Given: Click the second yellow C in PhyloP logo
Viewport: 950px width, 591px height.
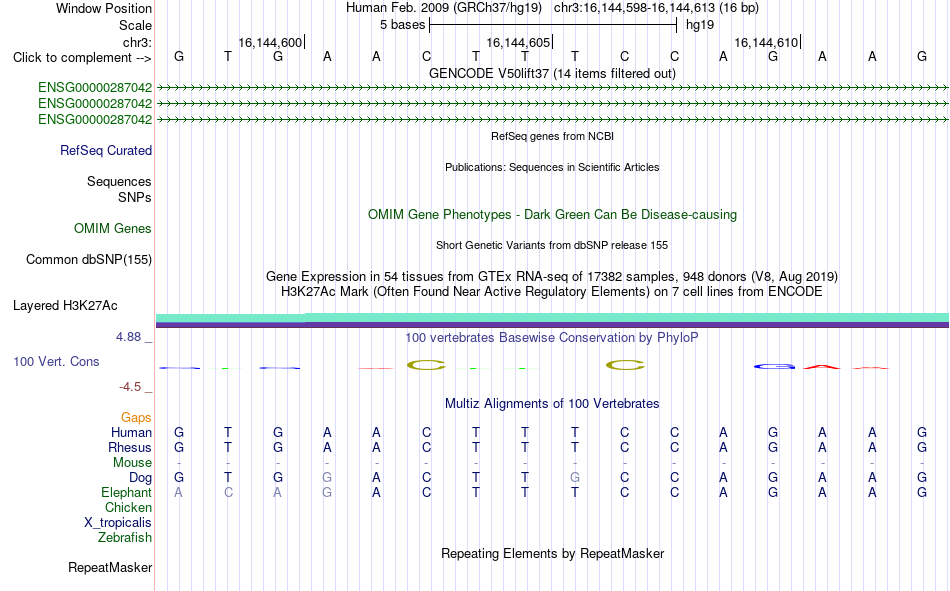Looking at the screenshot, I should coord(625,365).
